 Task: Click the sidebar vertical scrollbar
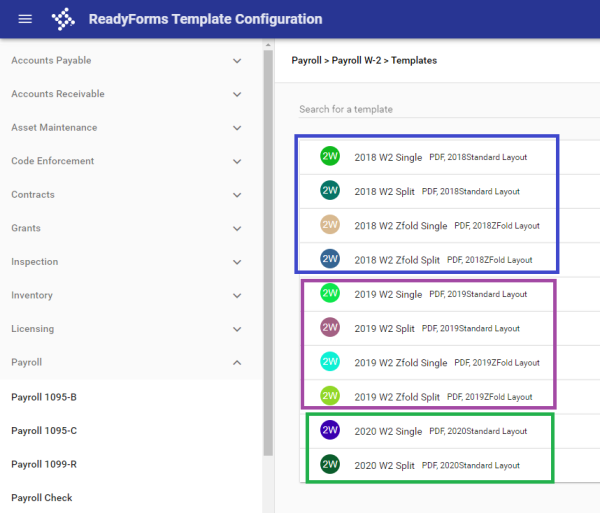[x=267, y=250]
